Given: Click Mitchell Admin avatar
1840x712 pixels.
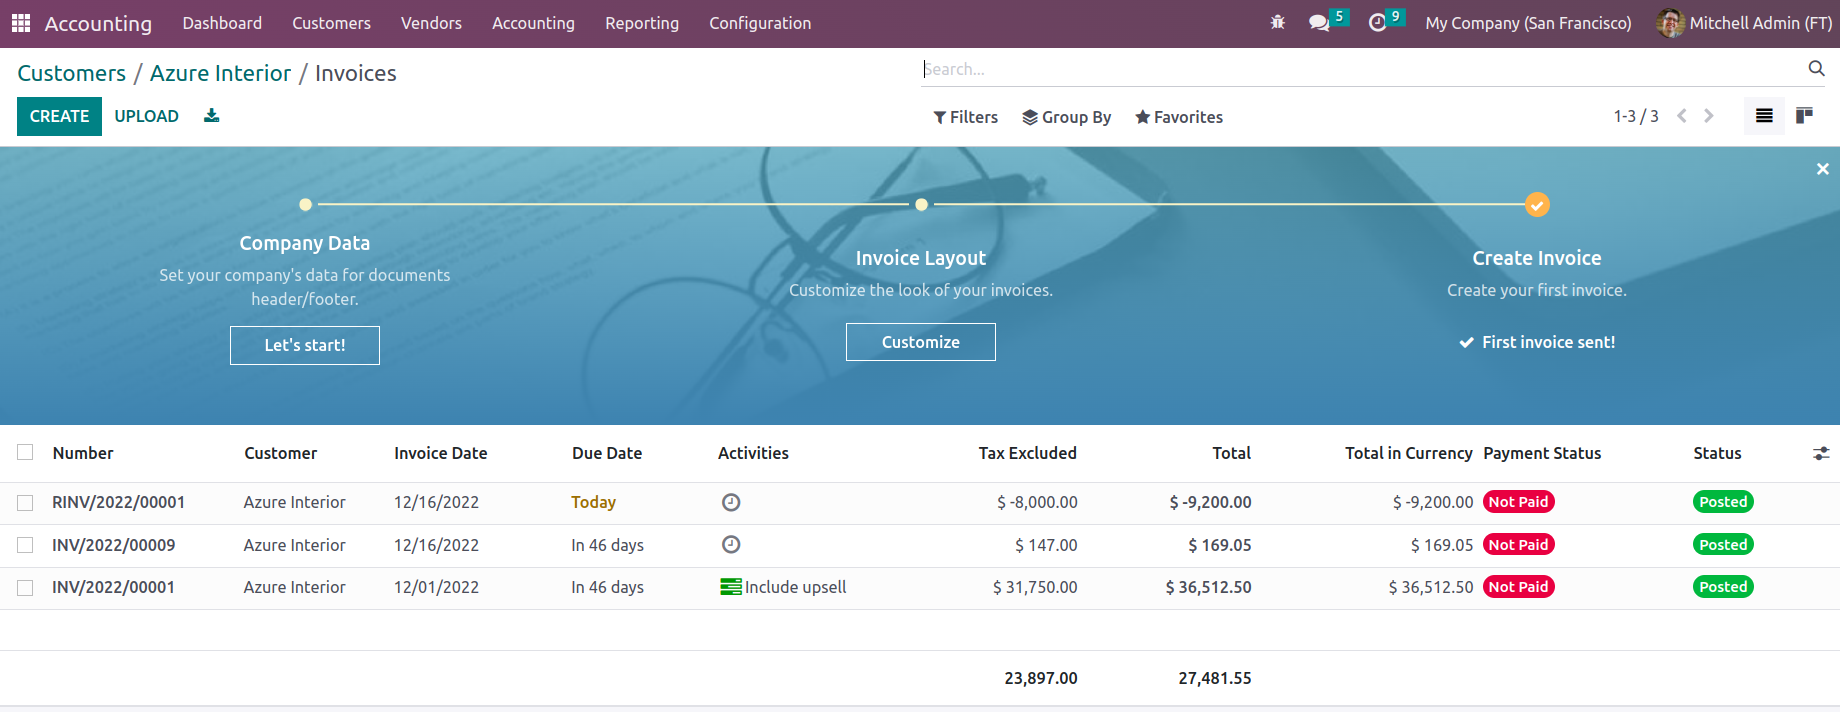Looking at the screenshot, I should (1670, 23).
